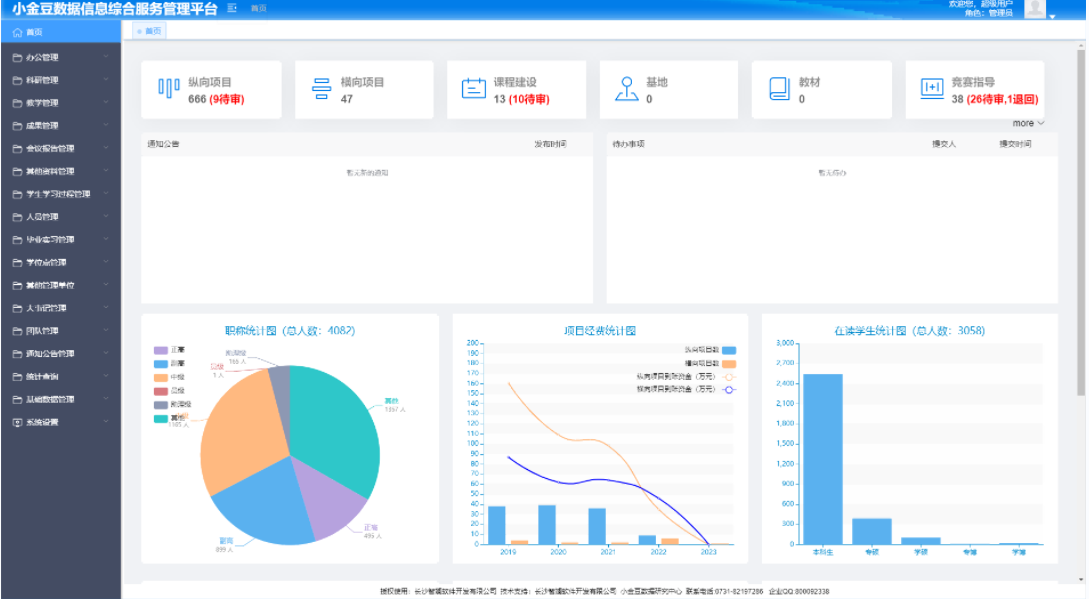Click the 竞赛指导 scoreboard icon

(x=932, y=89)
